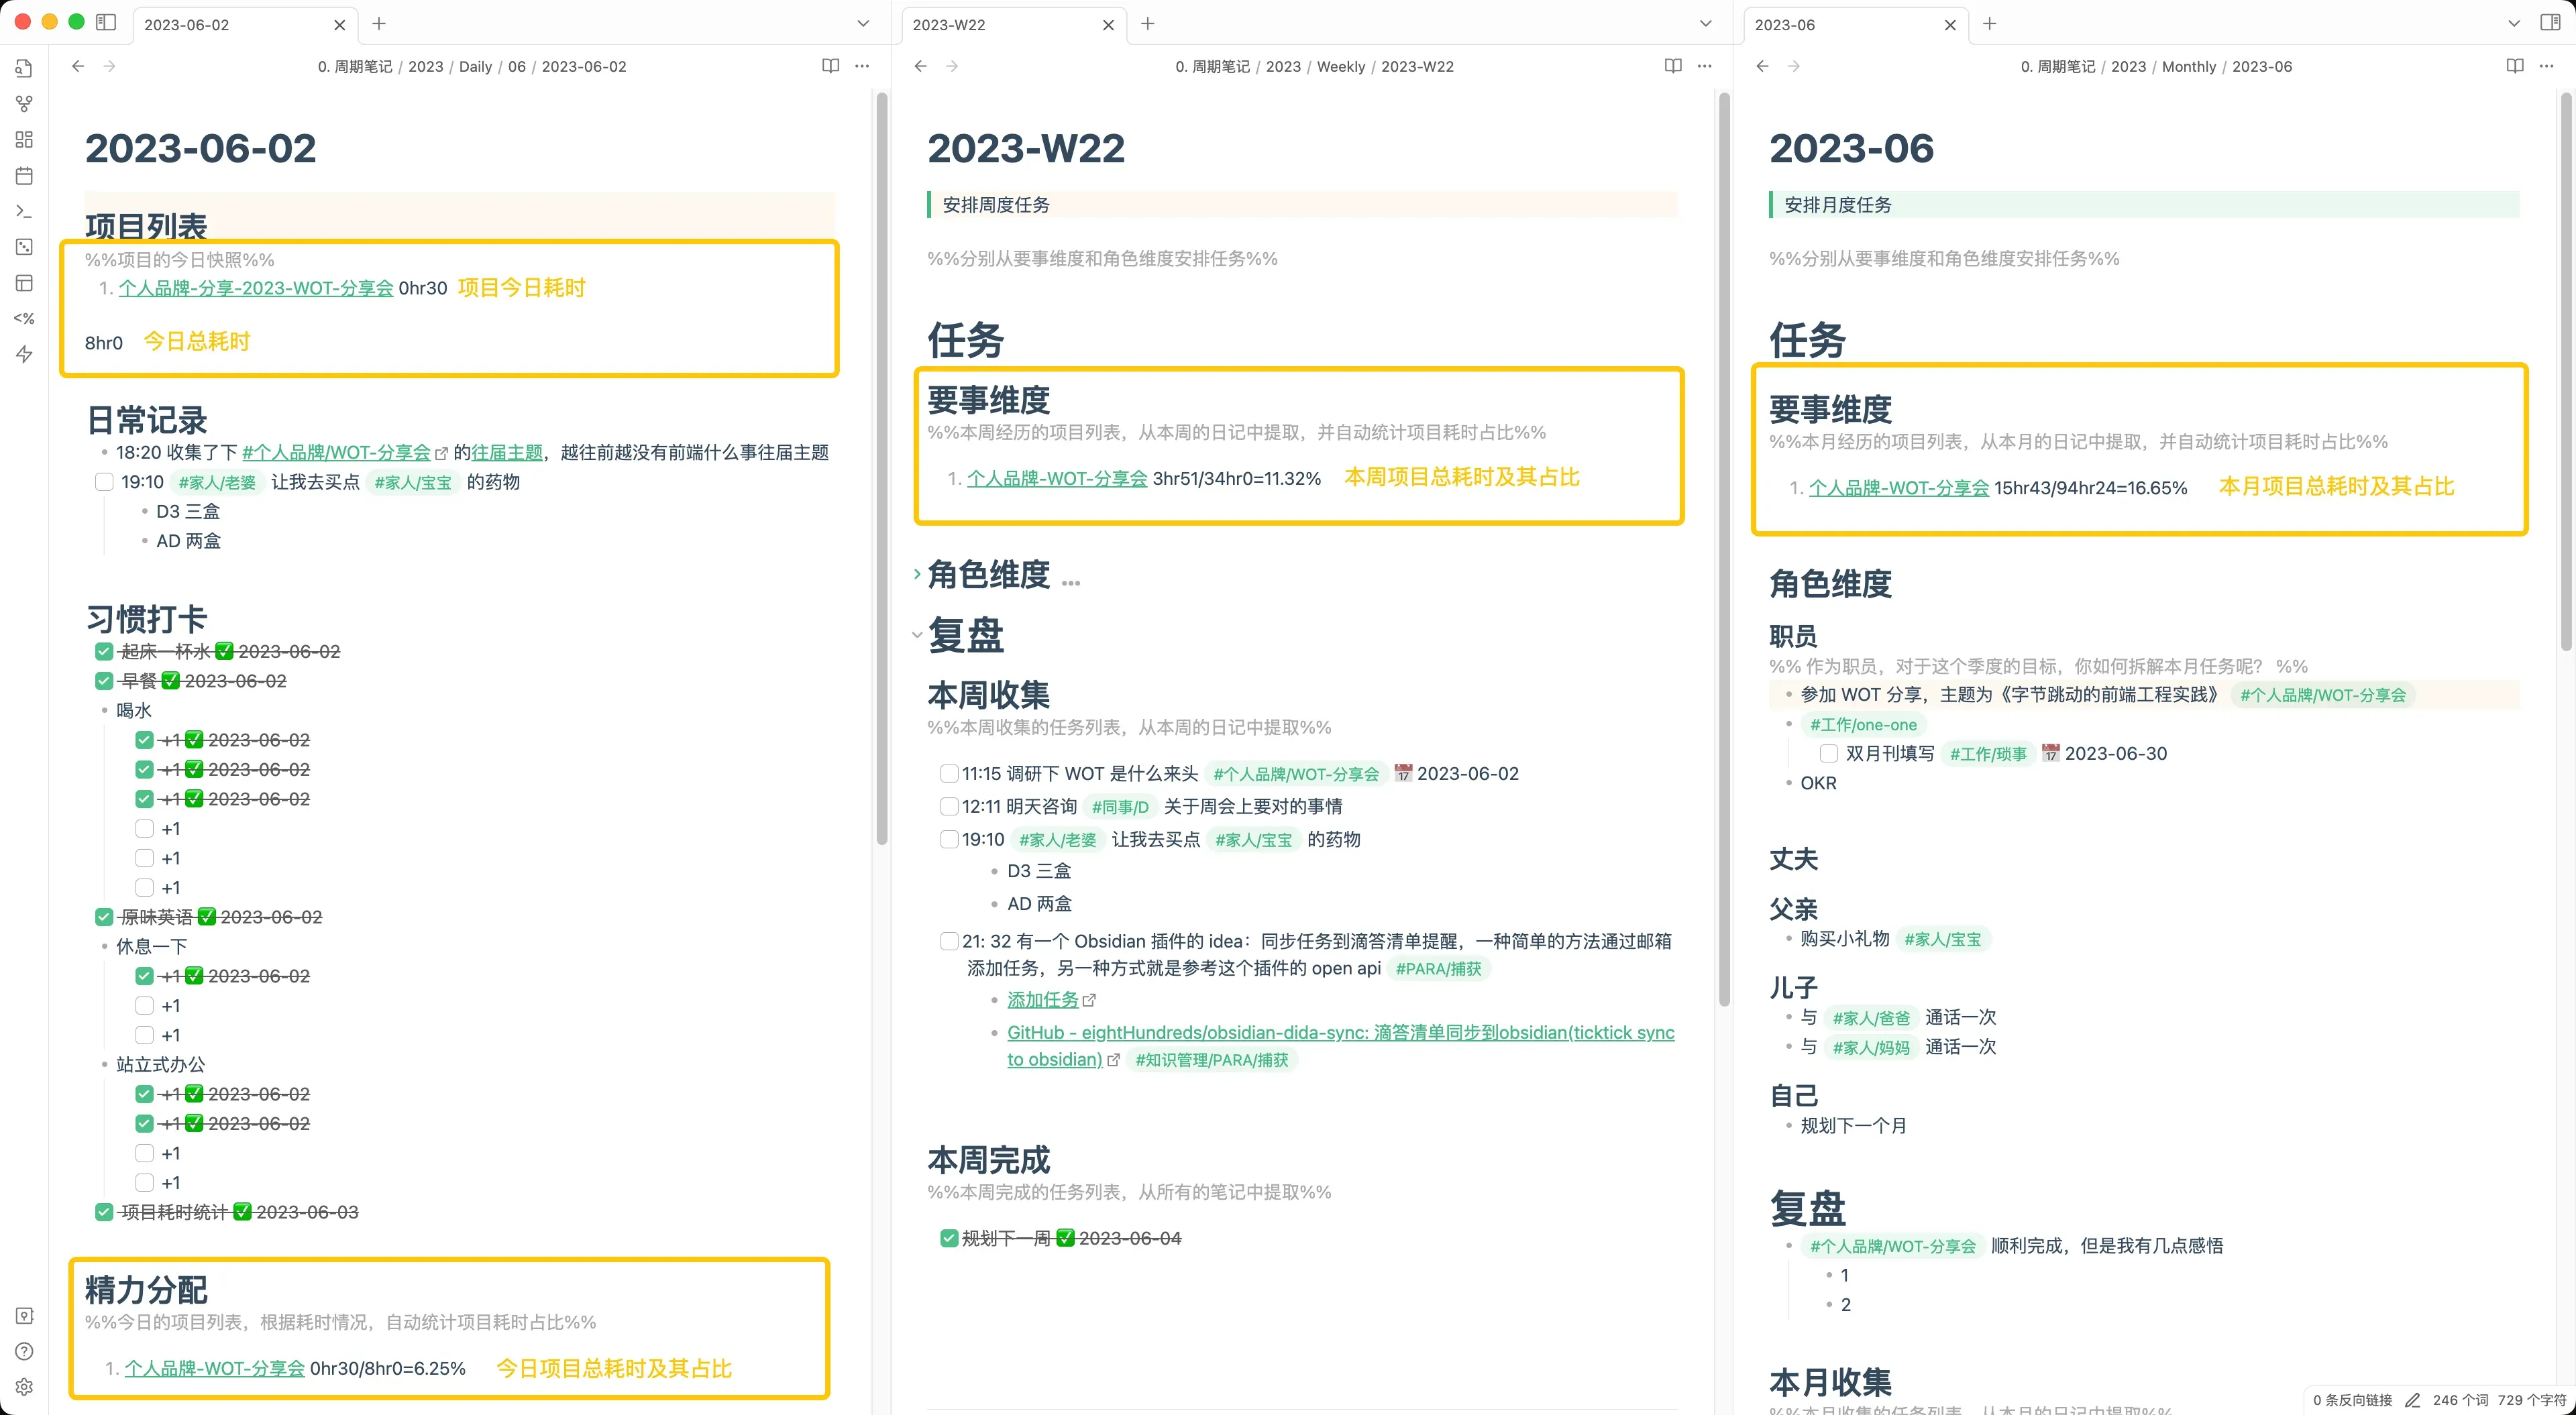This screenshot has height=1415, width=2576.
Task: Click the Templater <% ribbon icon
Action: pyautogui.click(x=24, y=319)
